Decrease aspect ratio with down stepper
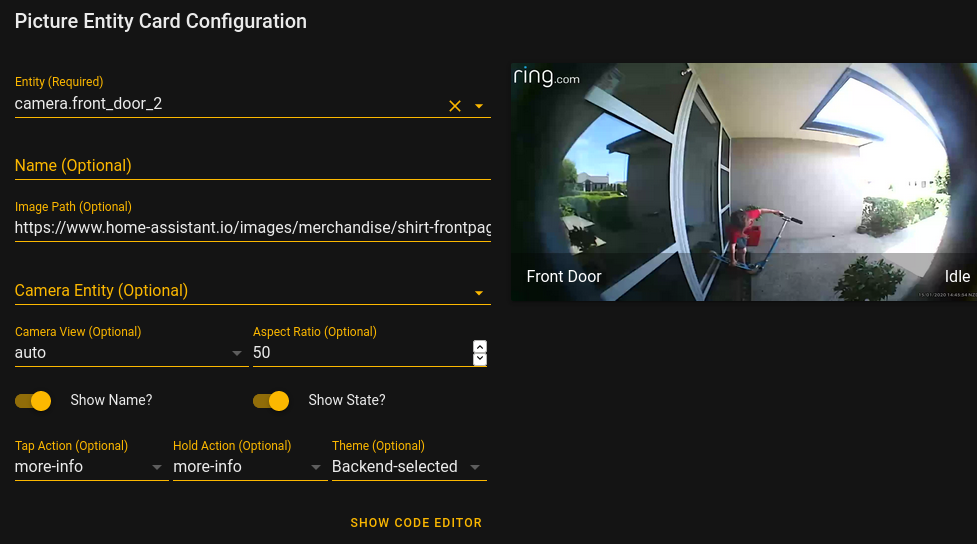Image resolution: width=977 pixels, height=544 pixels. pyautogui.click(x=480, y=359)
